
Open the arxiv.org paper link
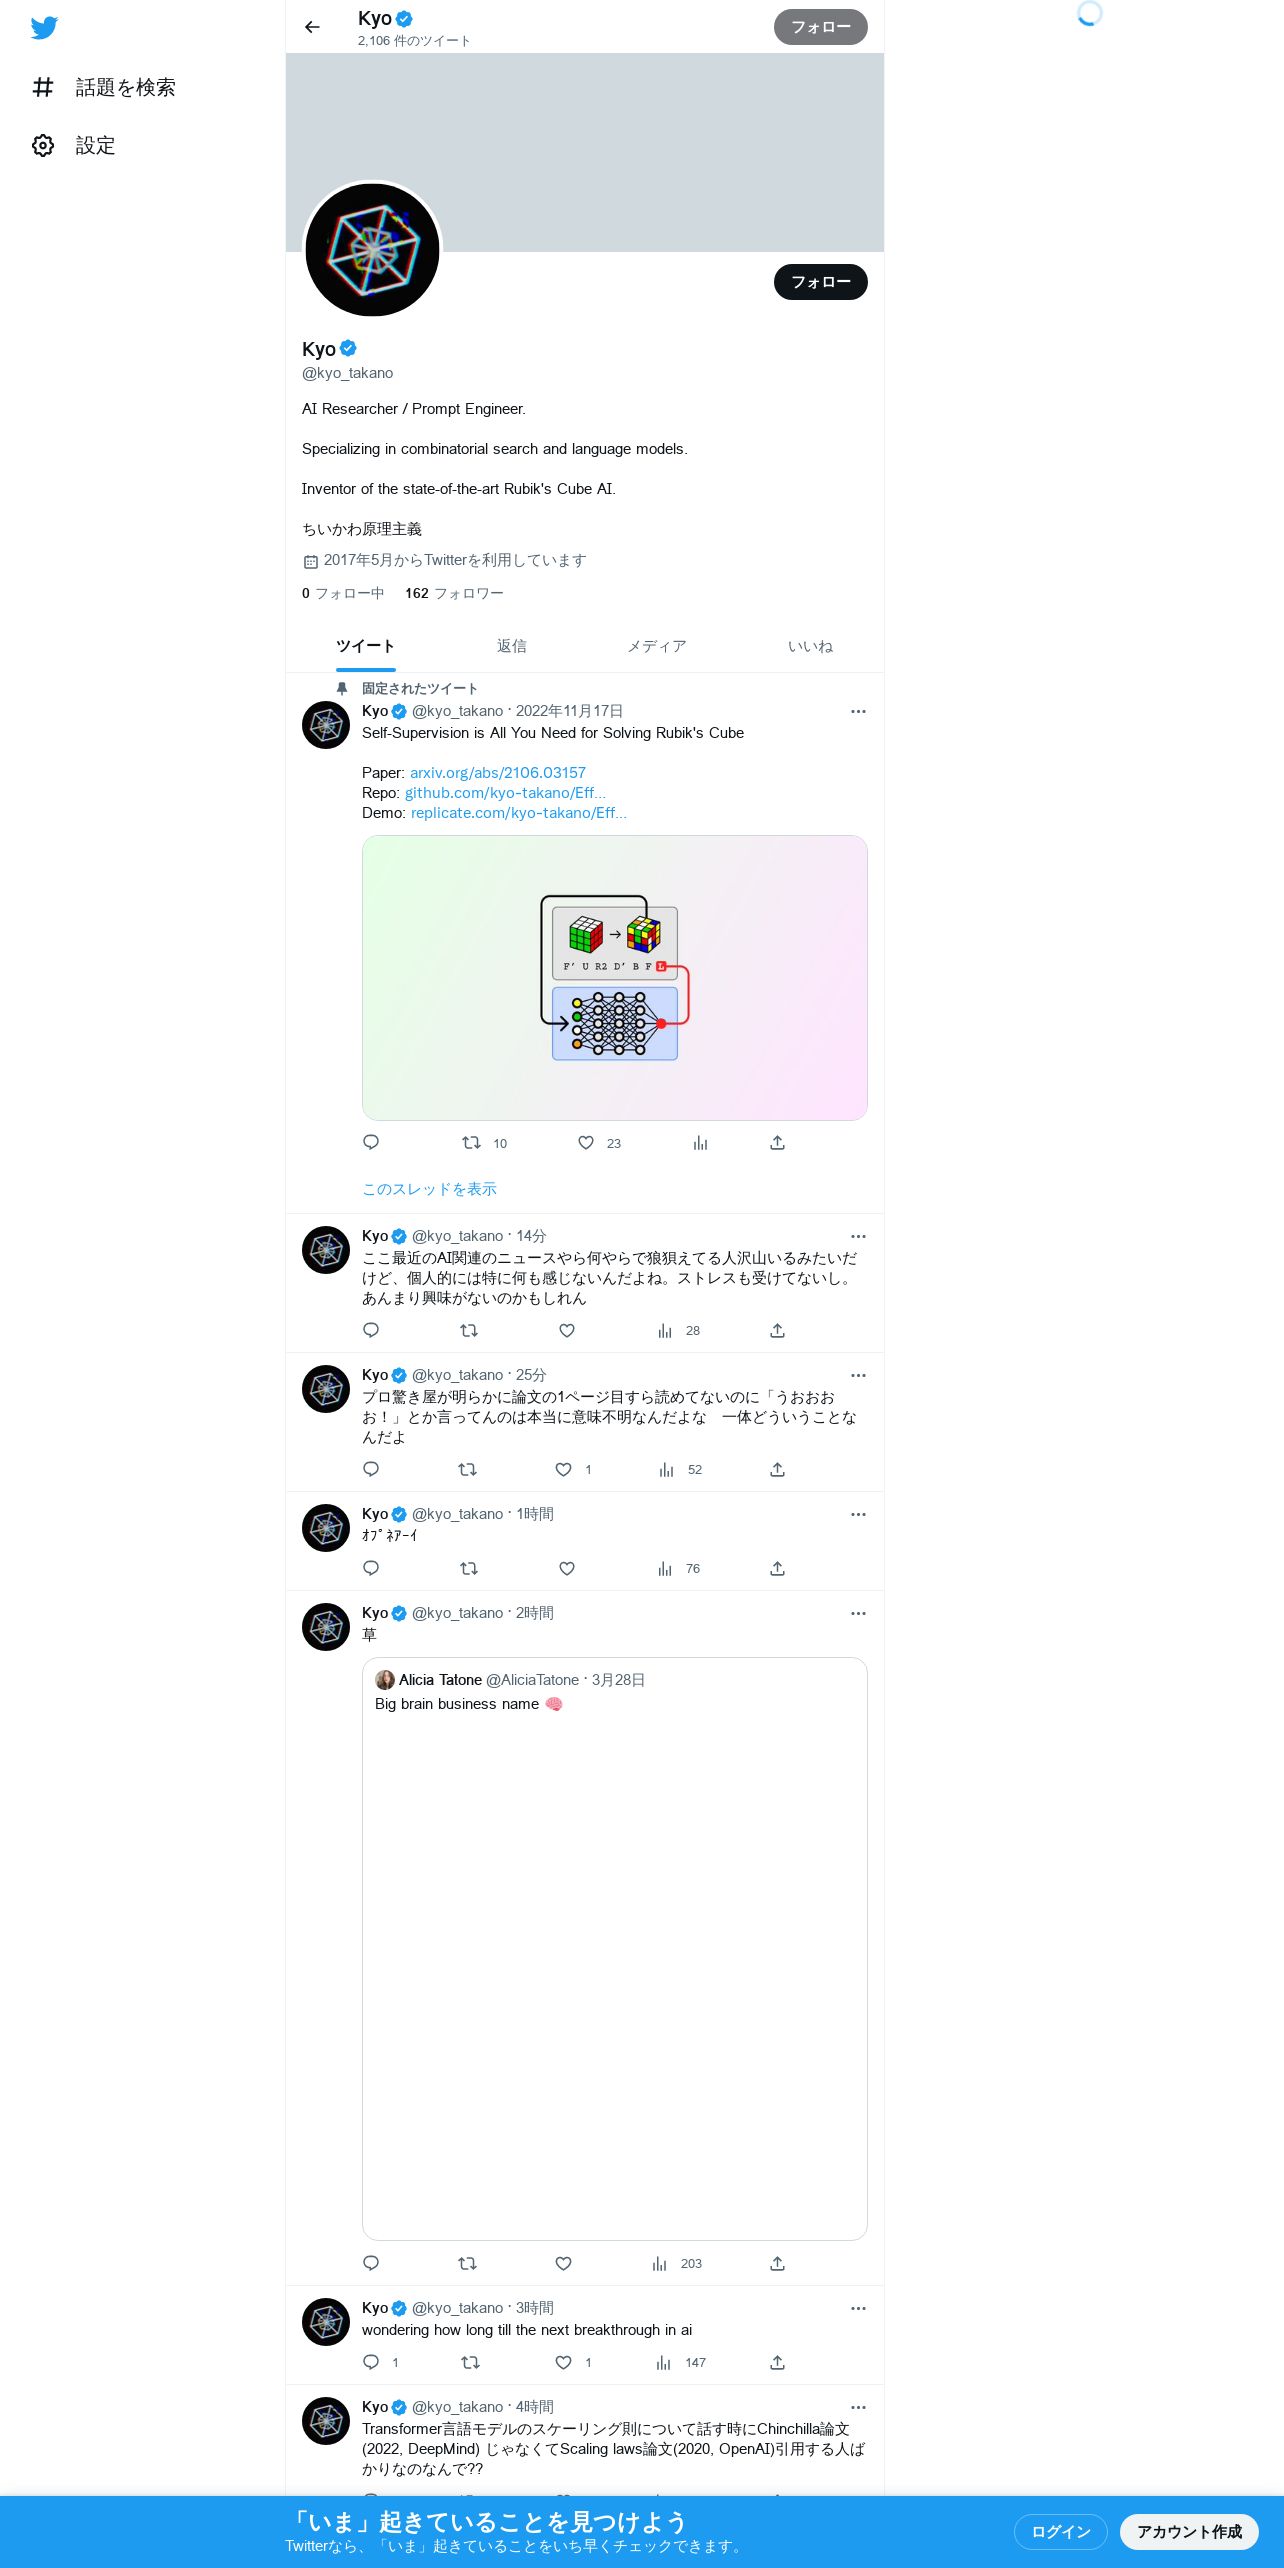click(x=498, y=773)
